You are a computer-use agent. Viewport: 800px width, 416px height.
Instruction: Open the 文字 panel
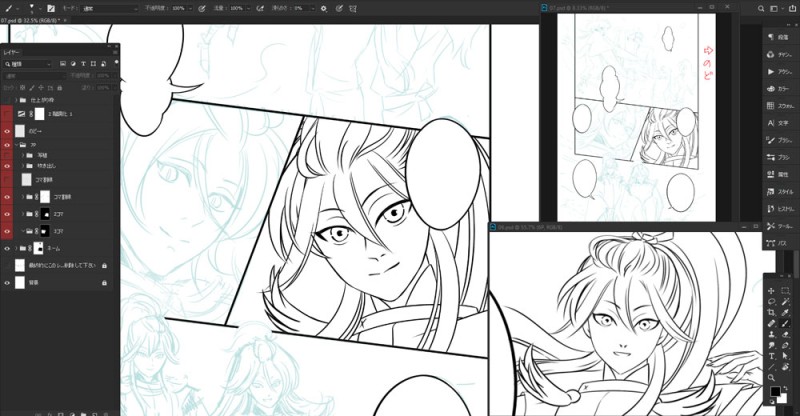coord(778,123)
